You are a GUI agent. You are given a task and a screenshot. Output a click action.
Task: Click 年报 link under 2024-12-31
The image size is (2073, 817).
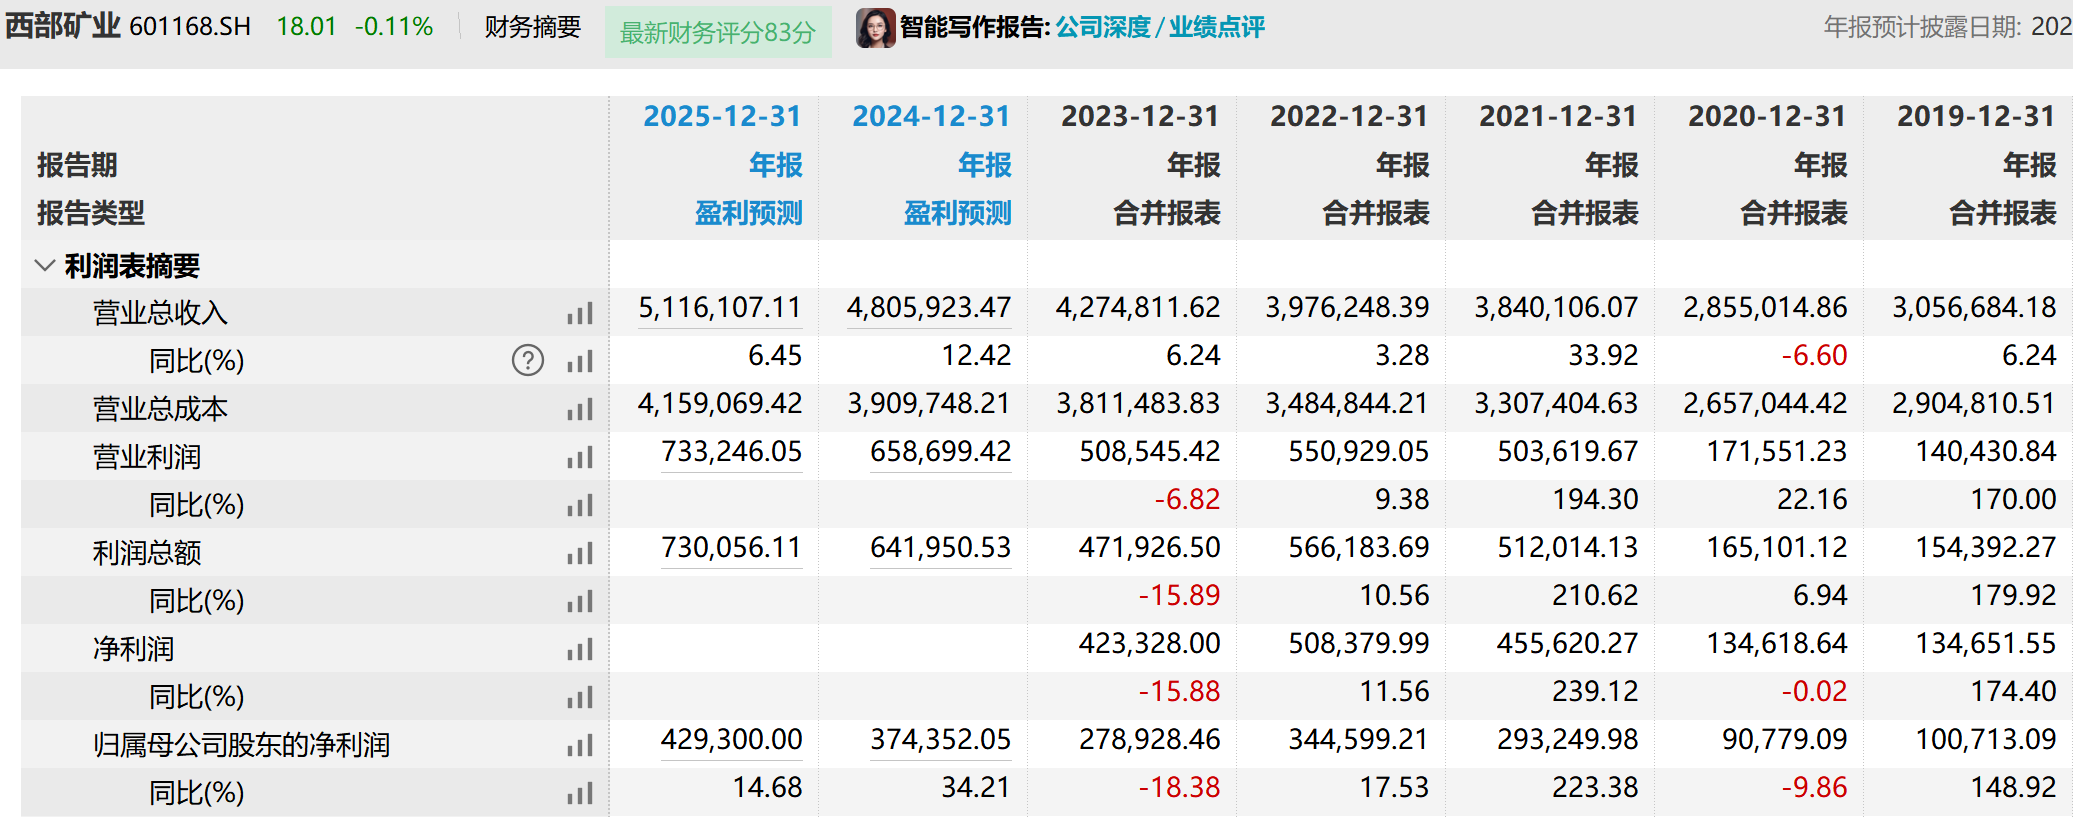985,165
